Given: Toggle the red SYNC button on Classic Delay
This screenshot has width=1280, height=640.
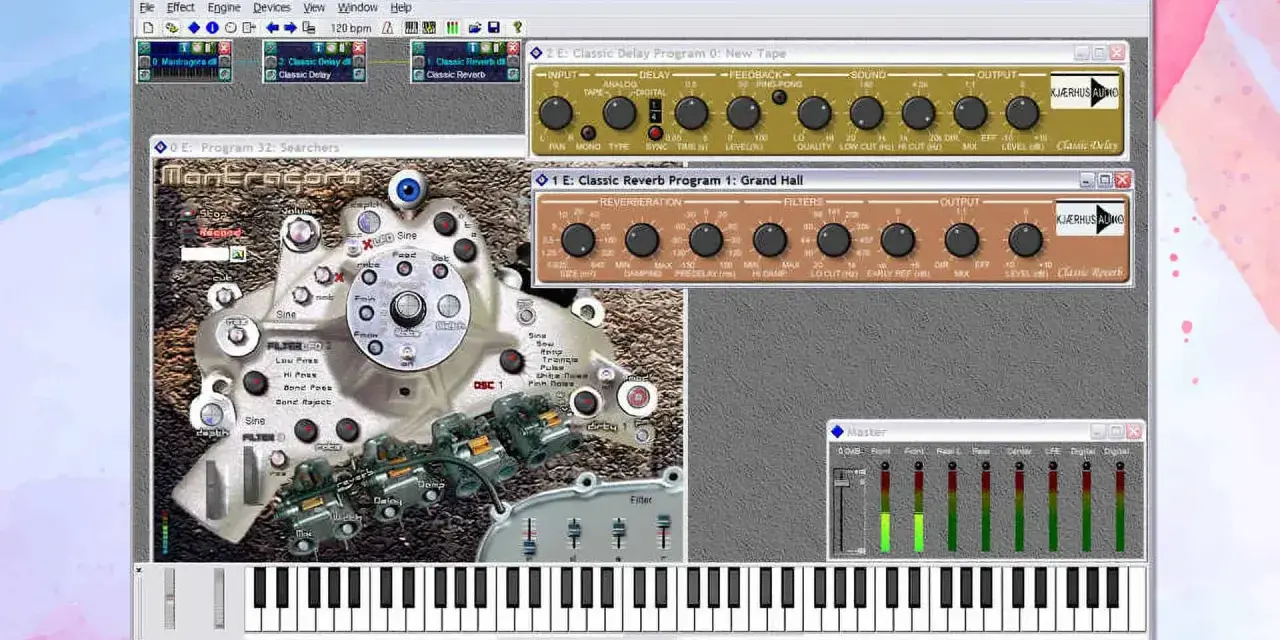Looking at the screenshot, I should (x=655, y=132).
